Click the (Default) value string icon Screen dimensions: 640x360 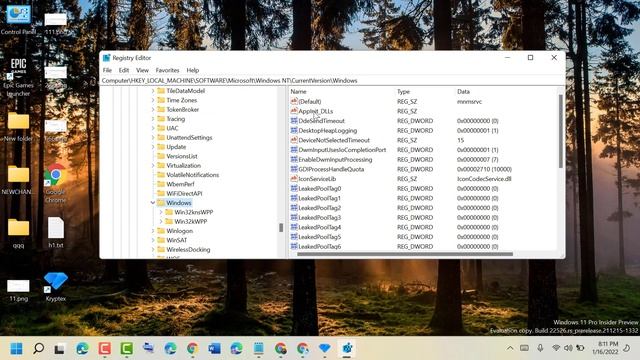(294, 101)
